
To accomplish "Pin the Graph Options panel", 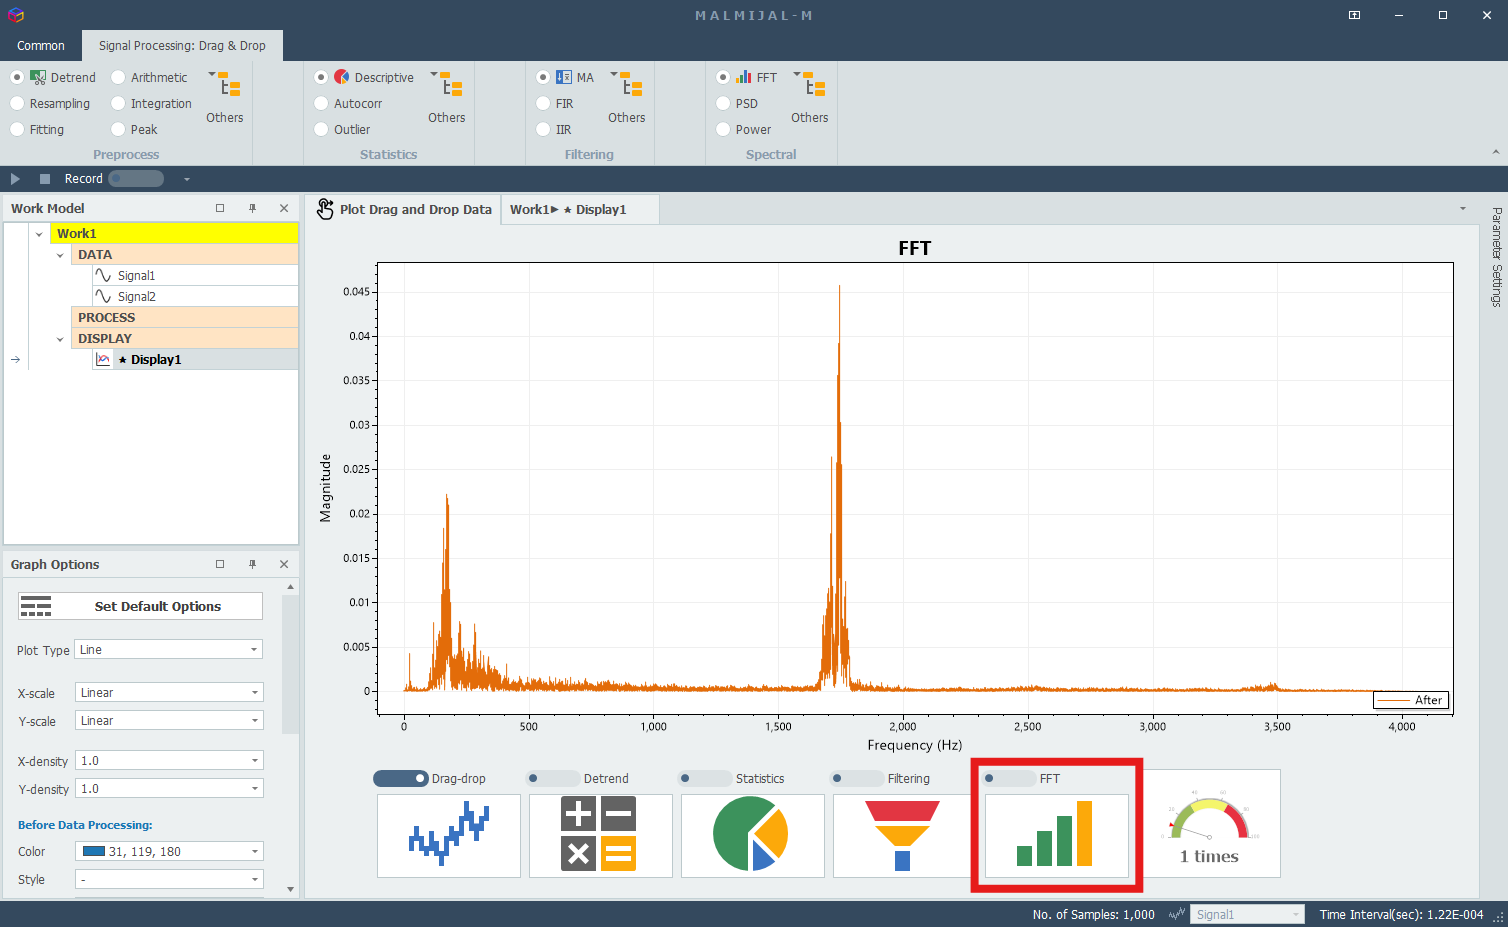I will (253, 564).
